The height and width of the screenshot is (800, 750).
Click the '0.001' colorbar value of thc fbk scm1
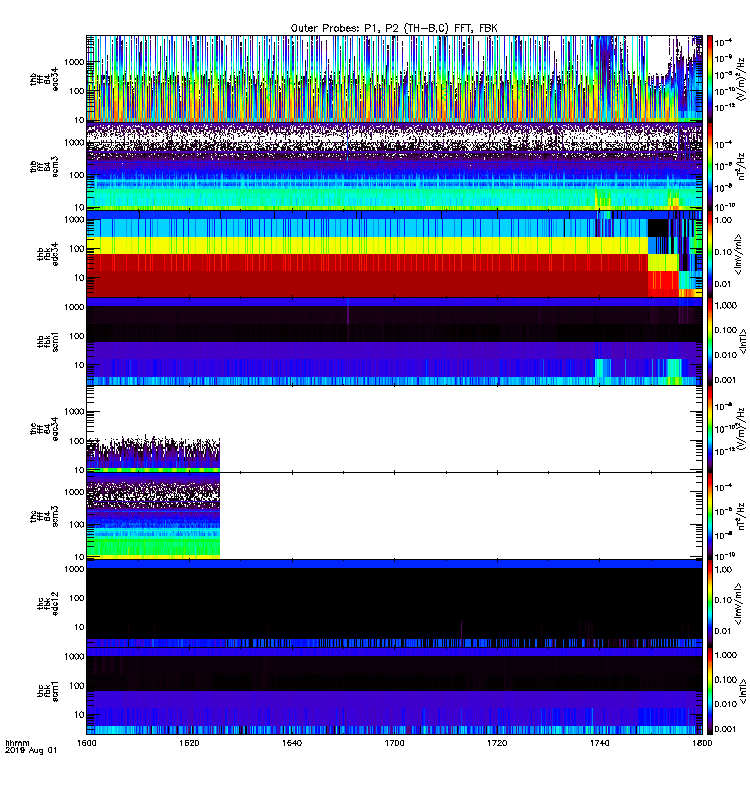pyautogui.click(x=726, y=729)
